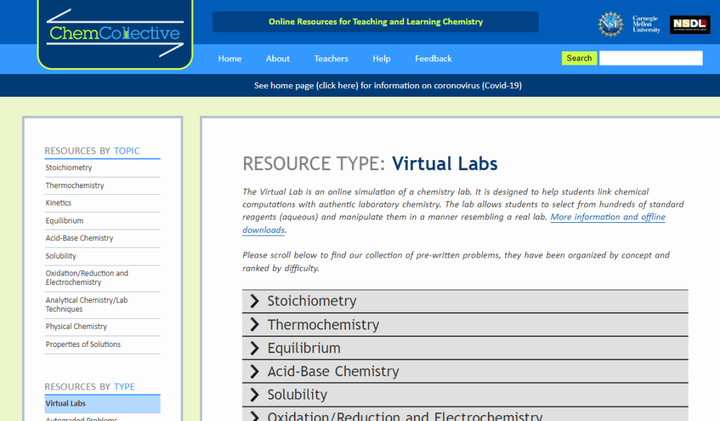Expand the Stoichiometry section chevron
This screenshot has height=421, width=720.
[x=254, y=301]
